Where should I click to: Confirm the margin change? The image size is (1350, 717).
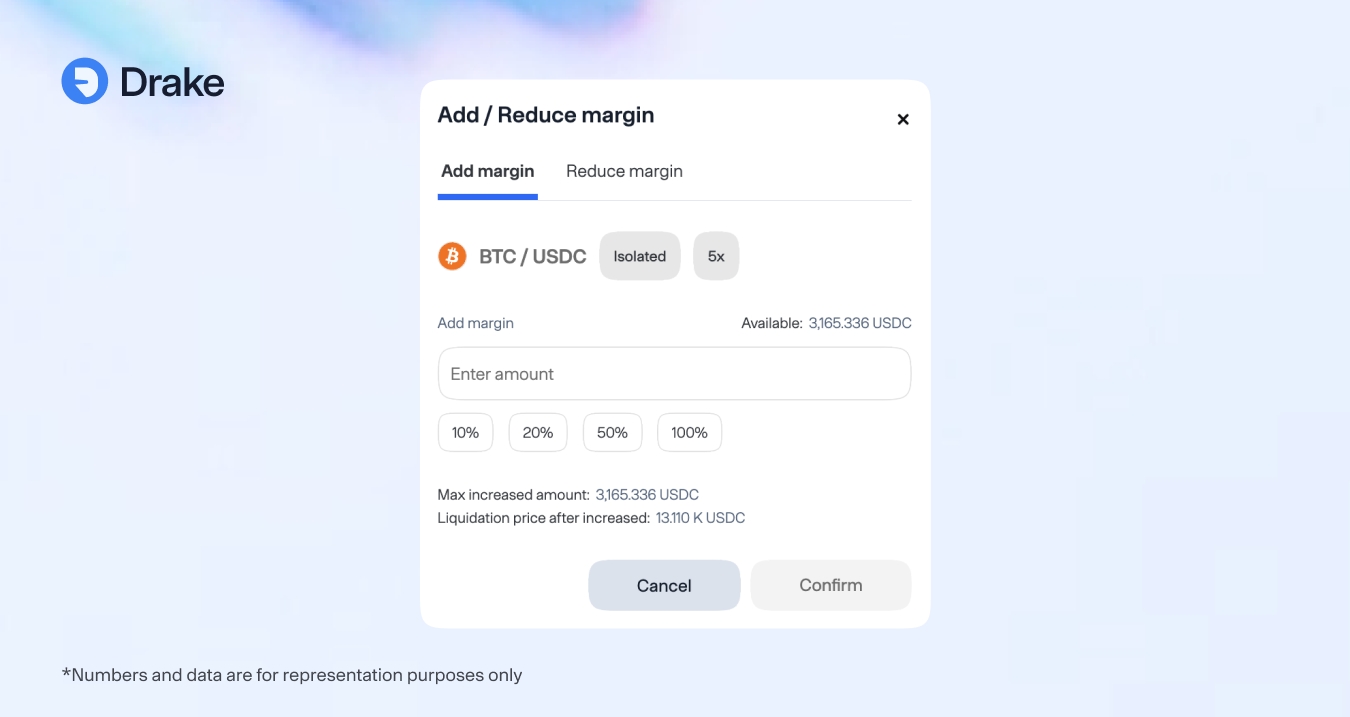click(830, 585)
